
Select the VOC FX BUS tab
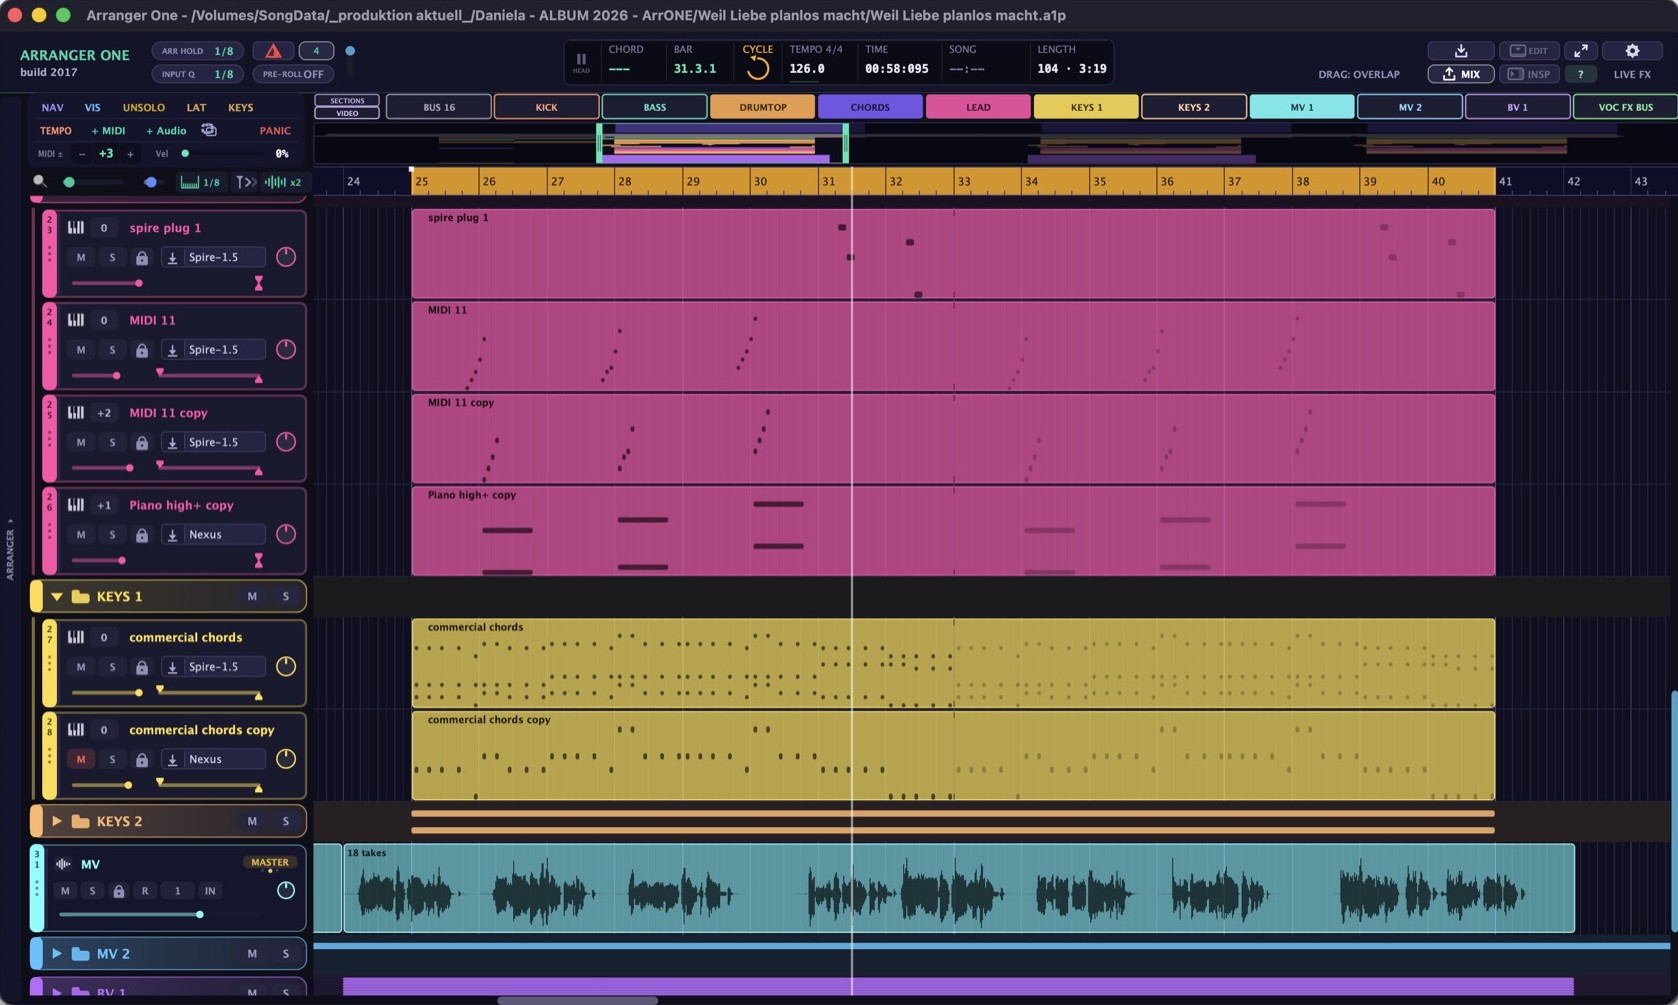[1625, 107]
